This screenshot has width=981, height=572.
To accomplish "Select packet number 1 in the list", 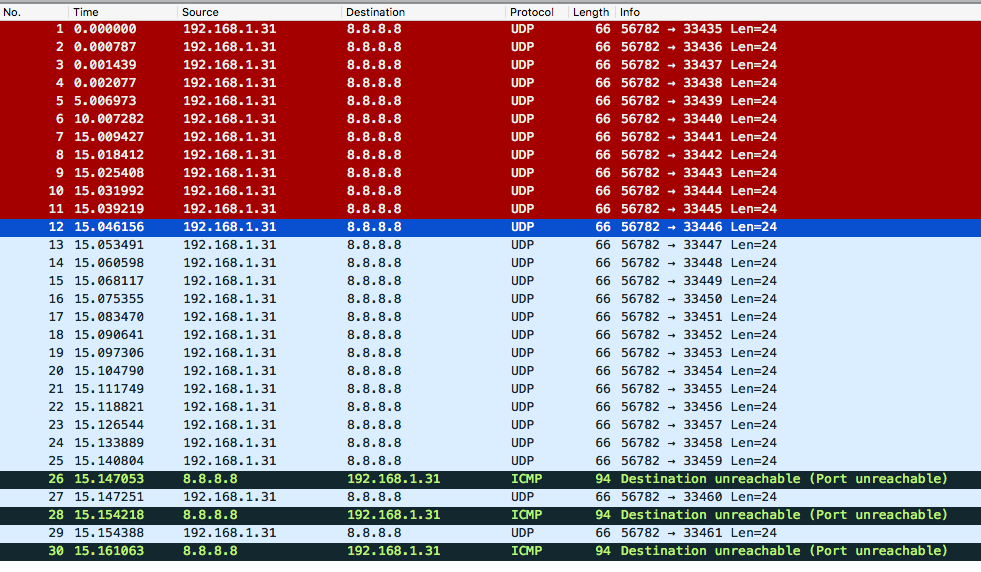I will point(400,29).
